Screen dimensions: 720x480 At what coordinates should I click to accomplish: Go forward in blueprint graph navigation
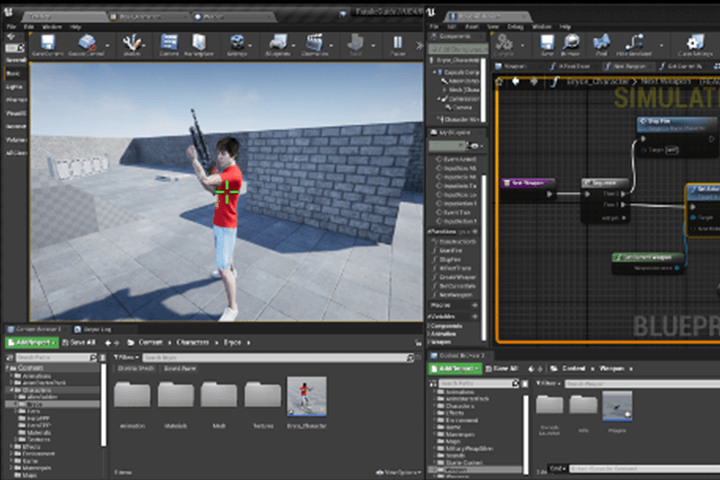534,81
